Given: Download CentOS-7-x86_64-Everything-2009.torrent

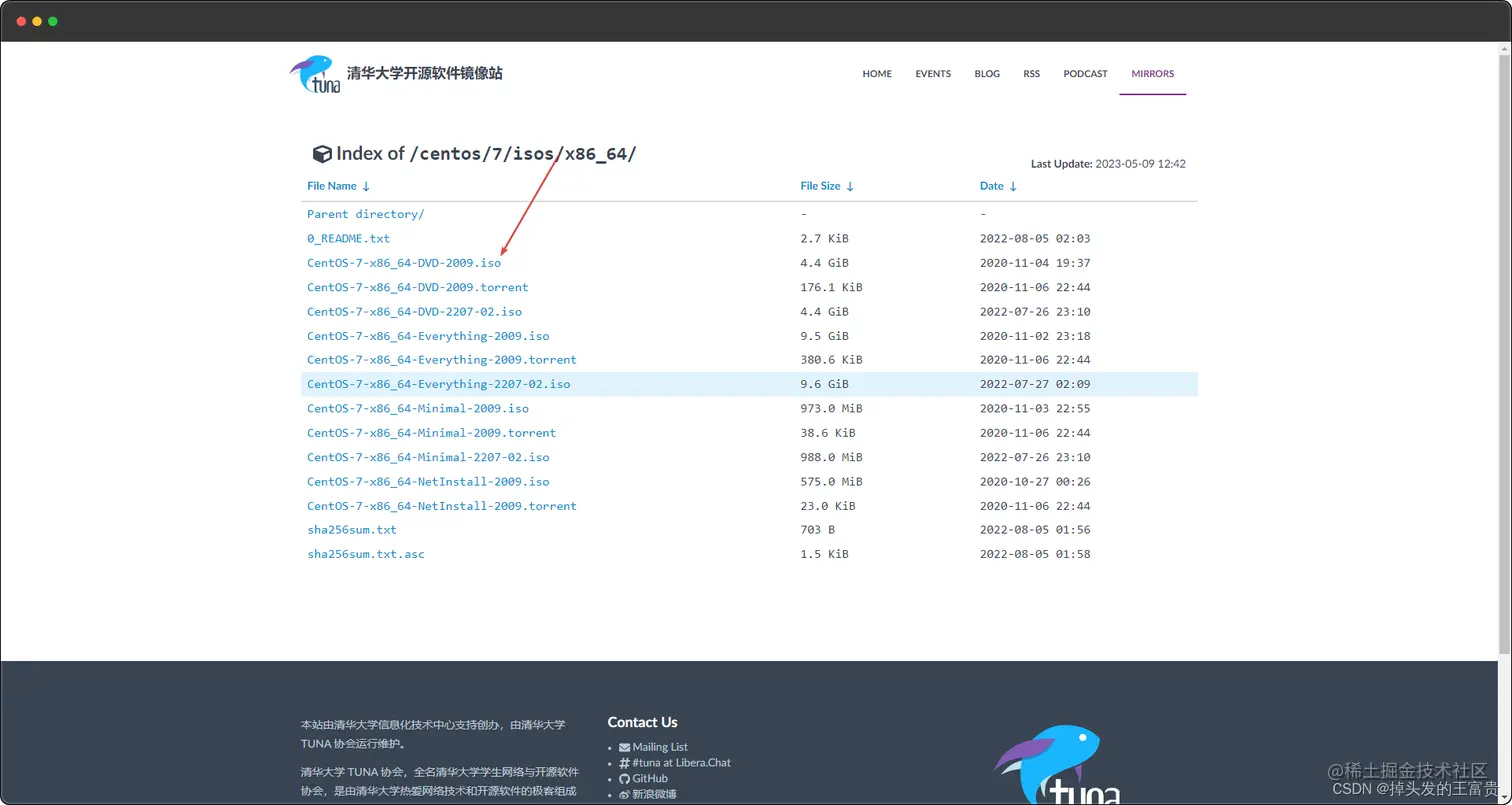Looking at the screenshot, I should coord(441,360).
